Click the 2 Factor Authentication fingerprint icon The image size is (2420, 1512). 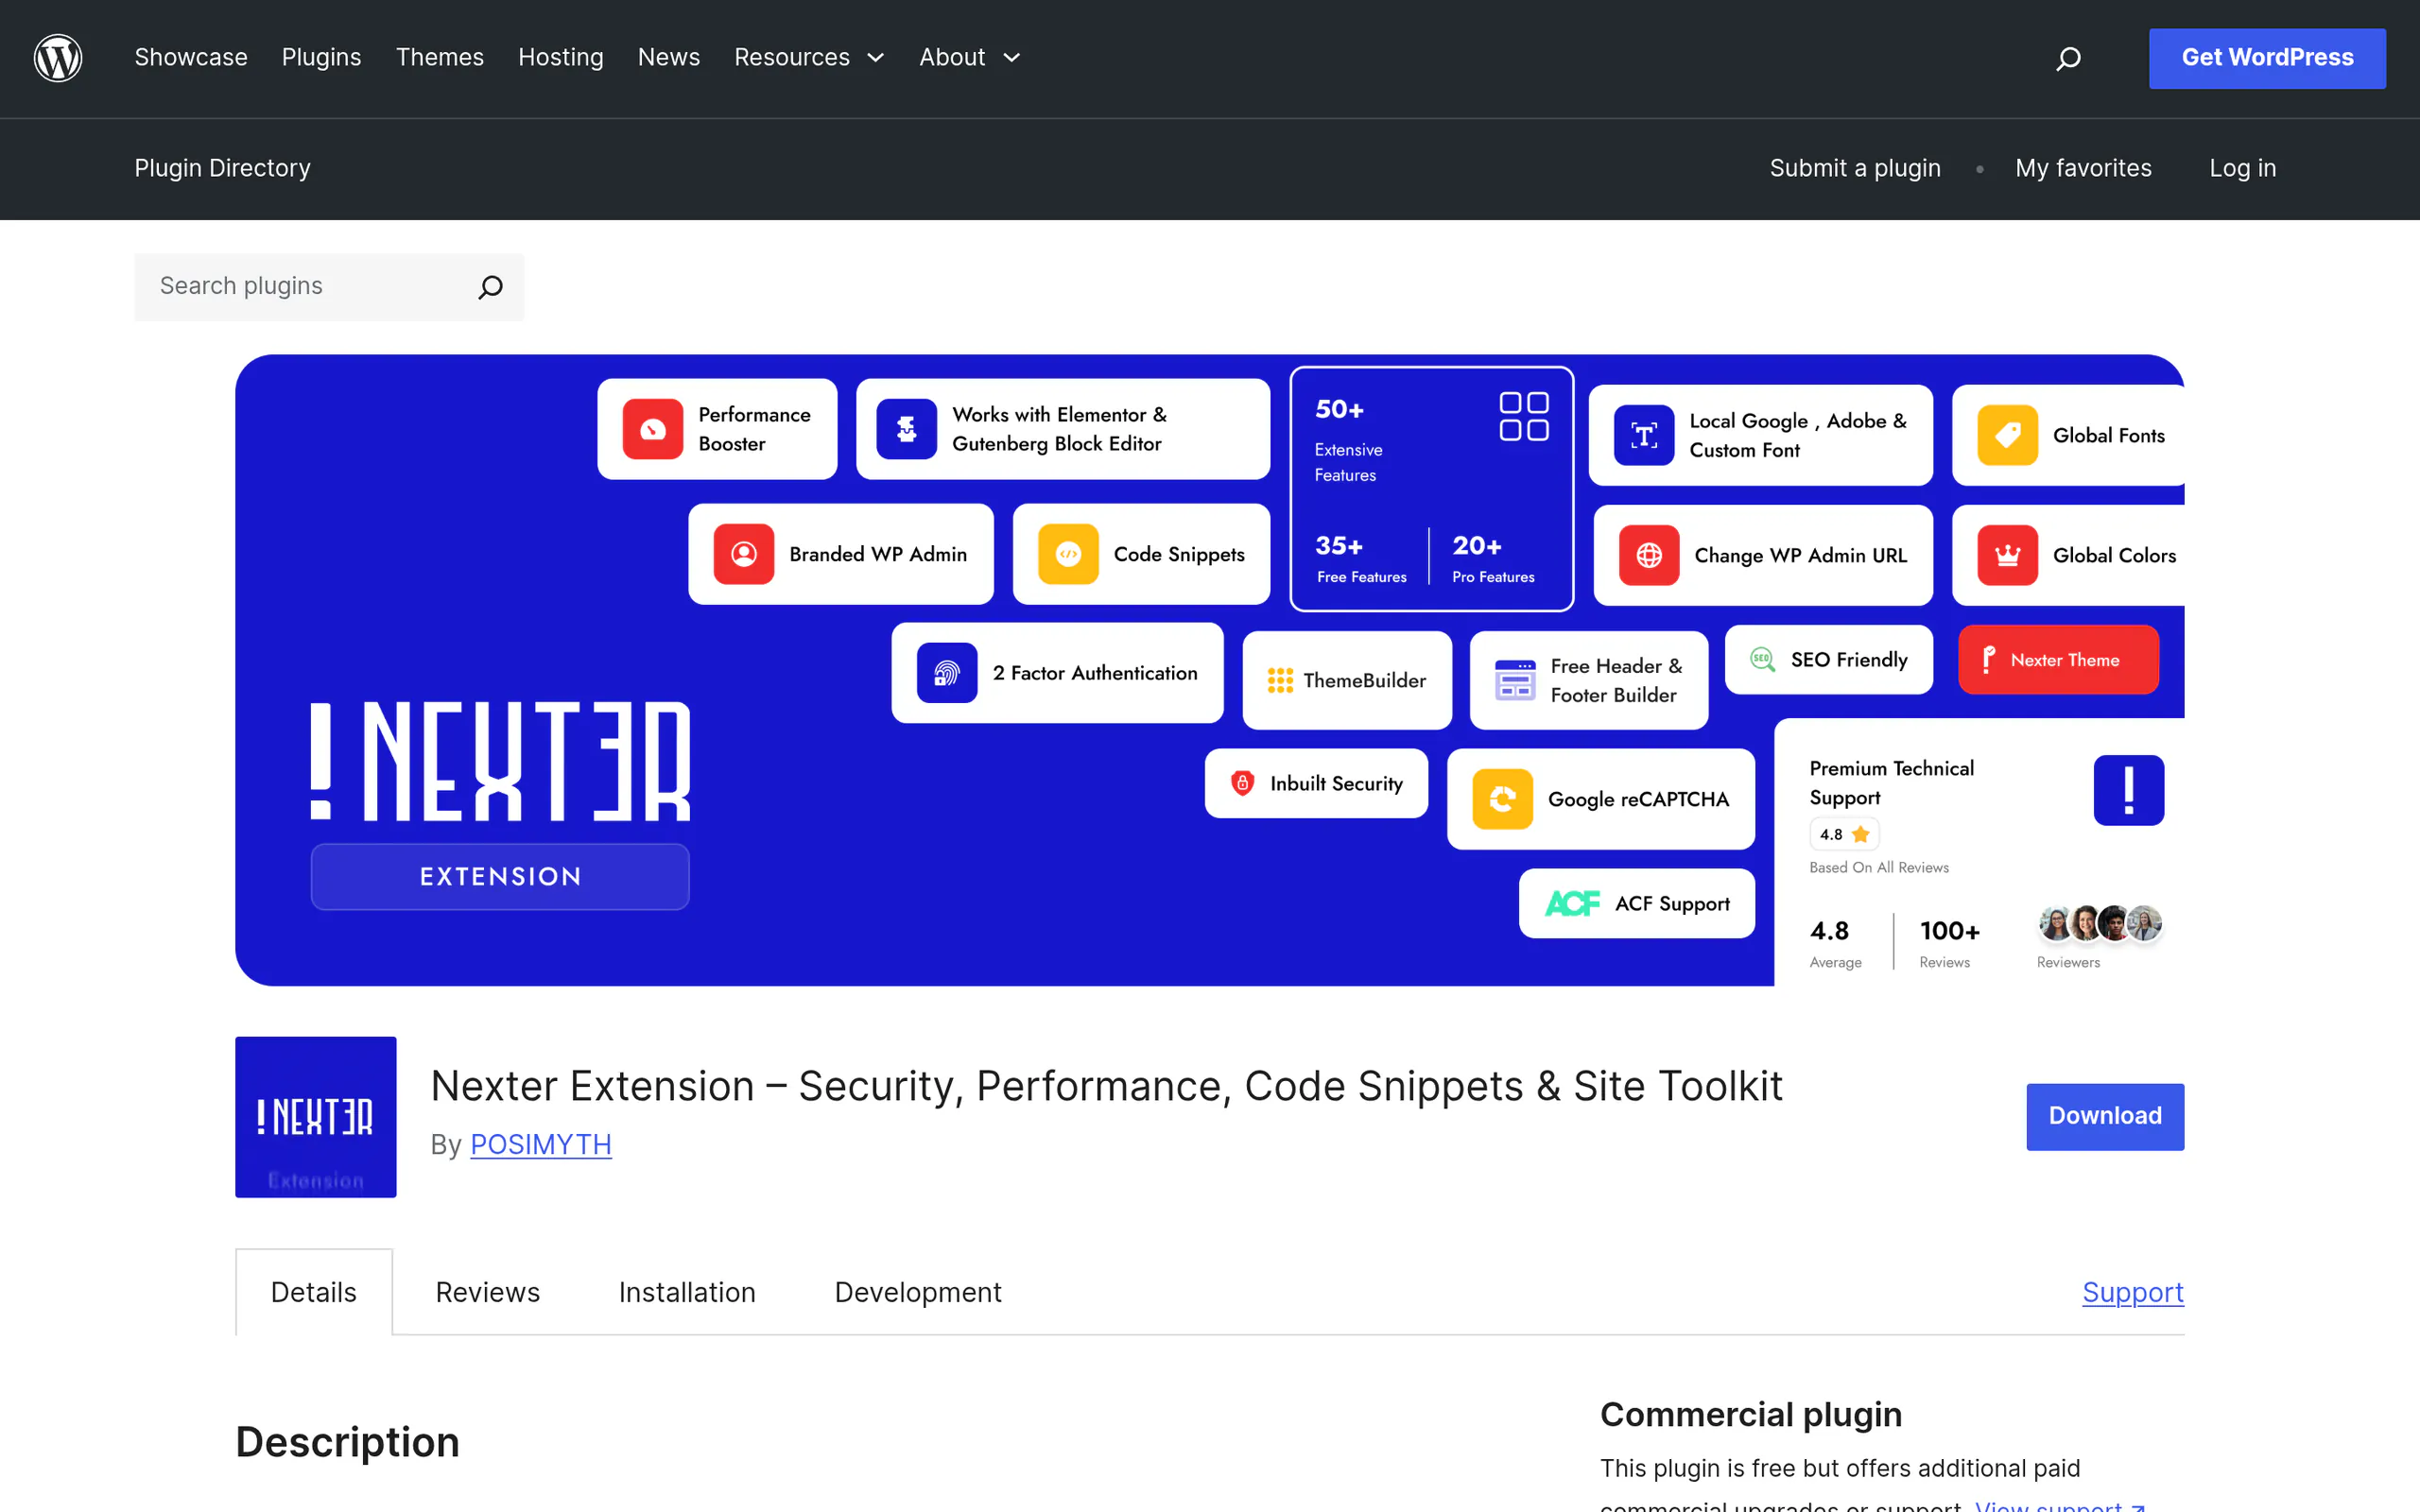[x=947, y=673]
